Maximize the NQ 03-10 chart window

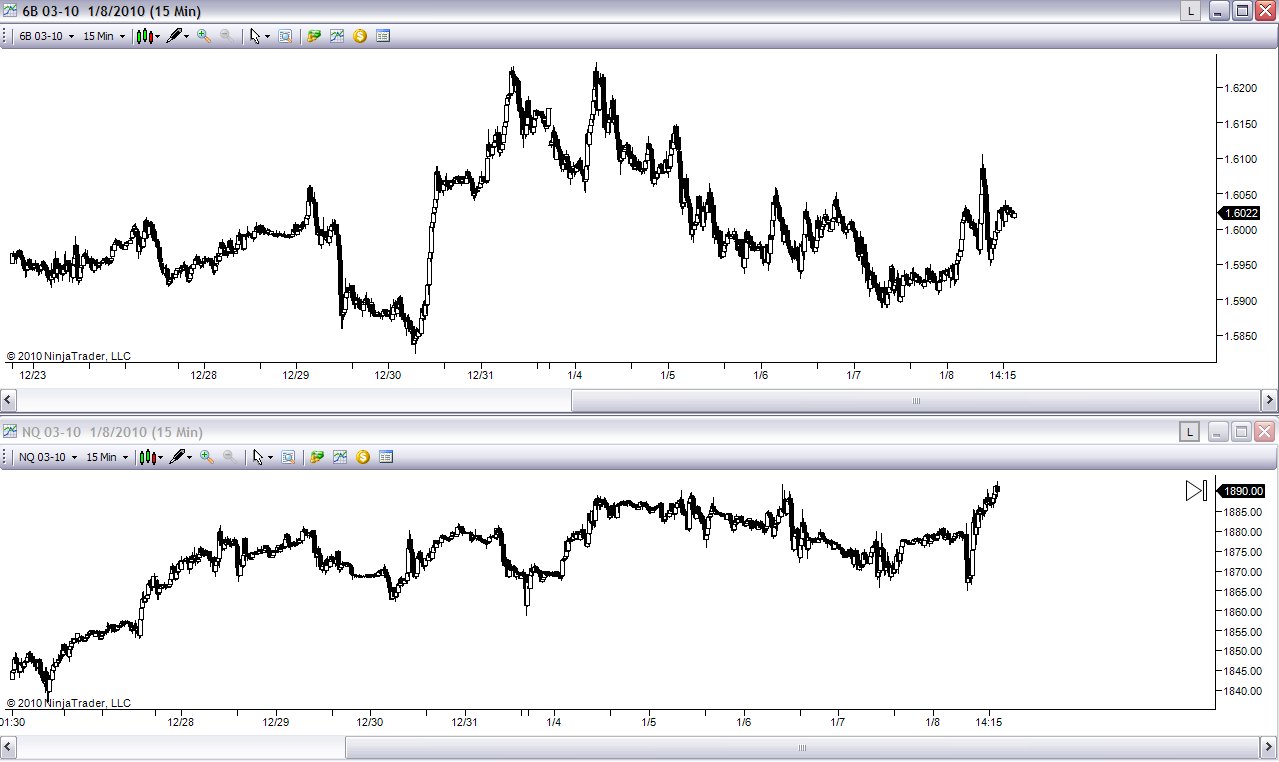click(1242, 432)
